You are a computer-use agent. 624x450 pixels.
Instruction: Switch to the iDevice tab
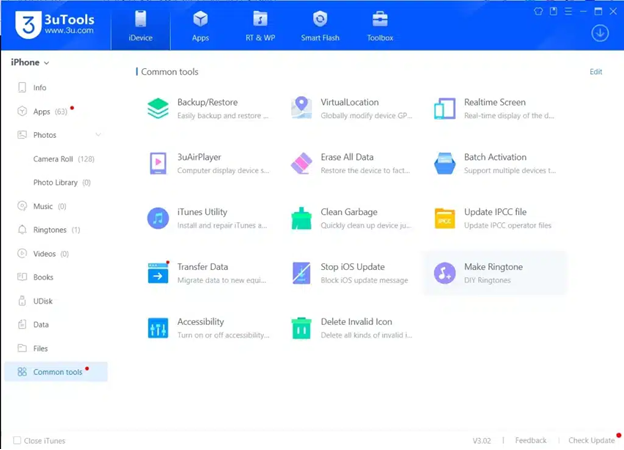140,26
